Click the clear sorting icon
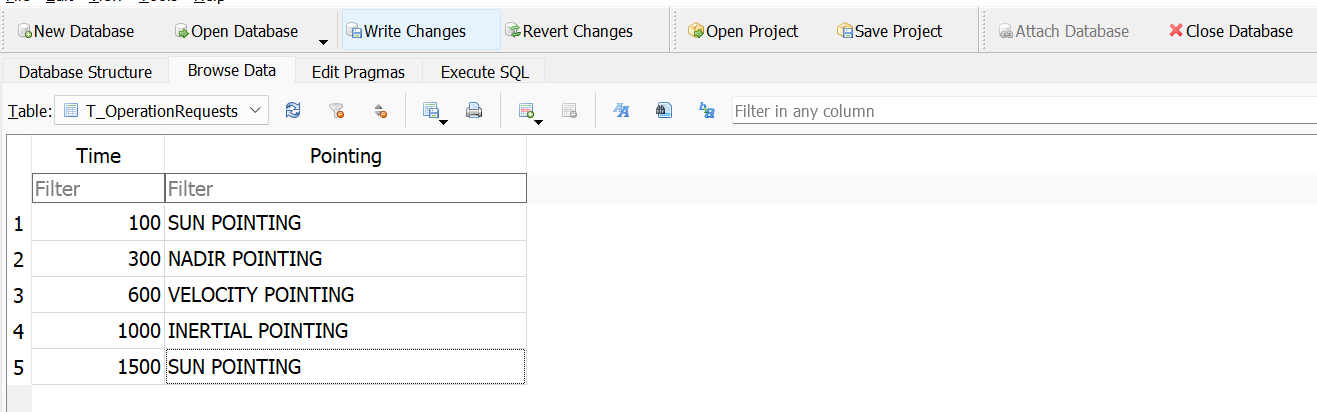 coord(380,111)
